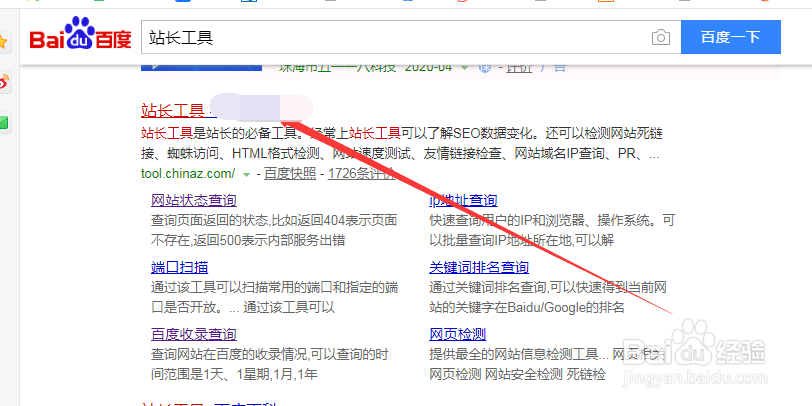
Task: Click text 提供最全的网站信息检测工具
Action: click(x=514, y=355)
